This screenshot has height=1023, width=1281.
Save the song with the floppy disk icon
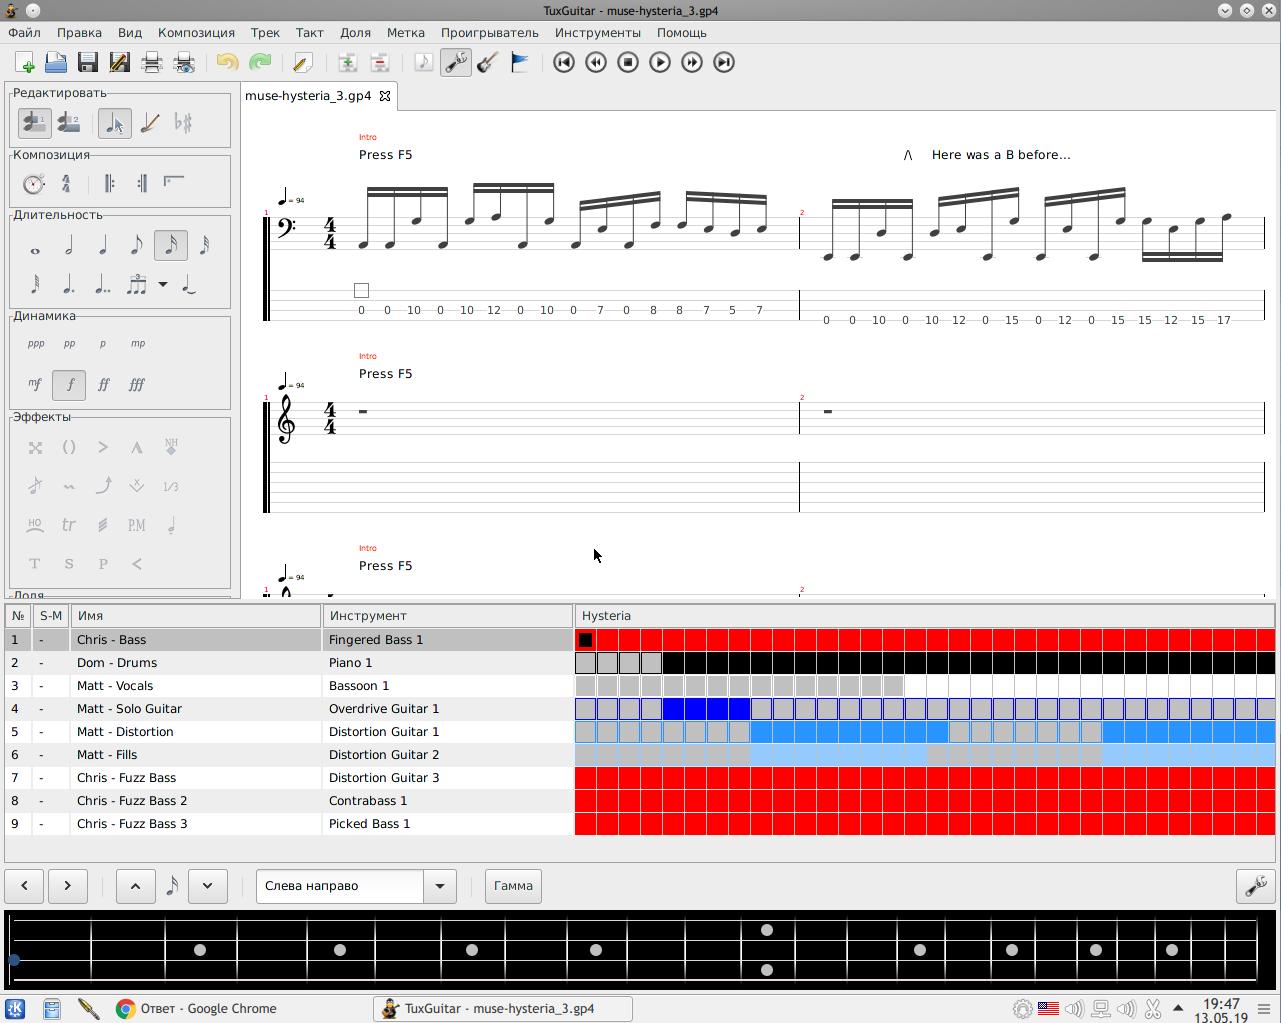click(88, 62)
